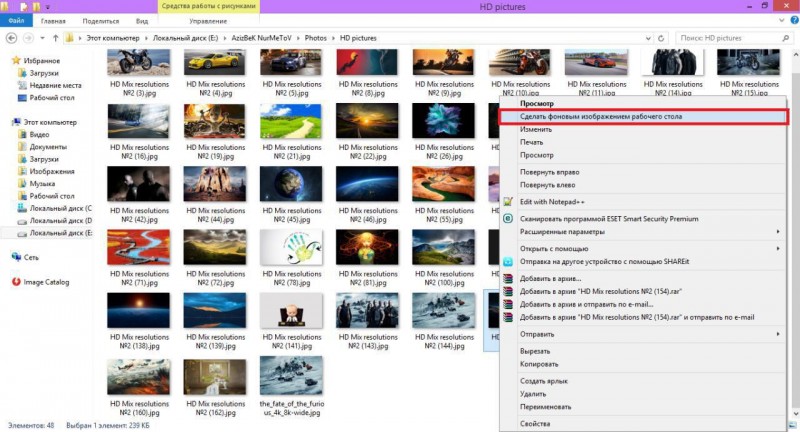This screenshot has height=432, width=800.
Task: Select thumbnail HD Mix resolutions №2 (3).jpg
Action: pos(139,62)
